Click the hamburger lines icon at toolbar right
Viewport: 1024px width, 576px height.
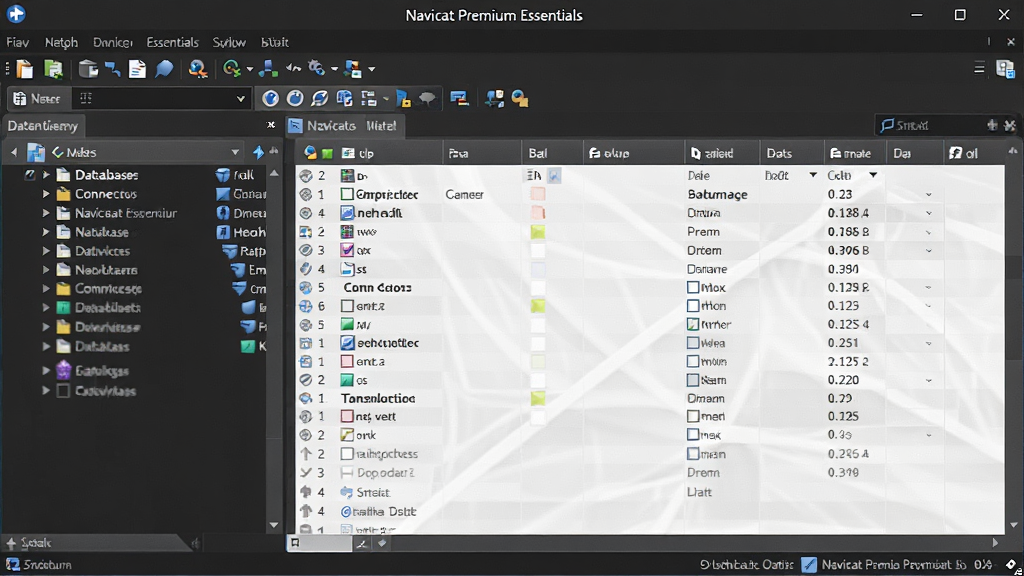[x=979, y=68]
